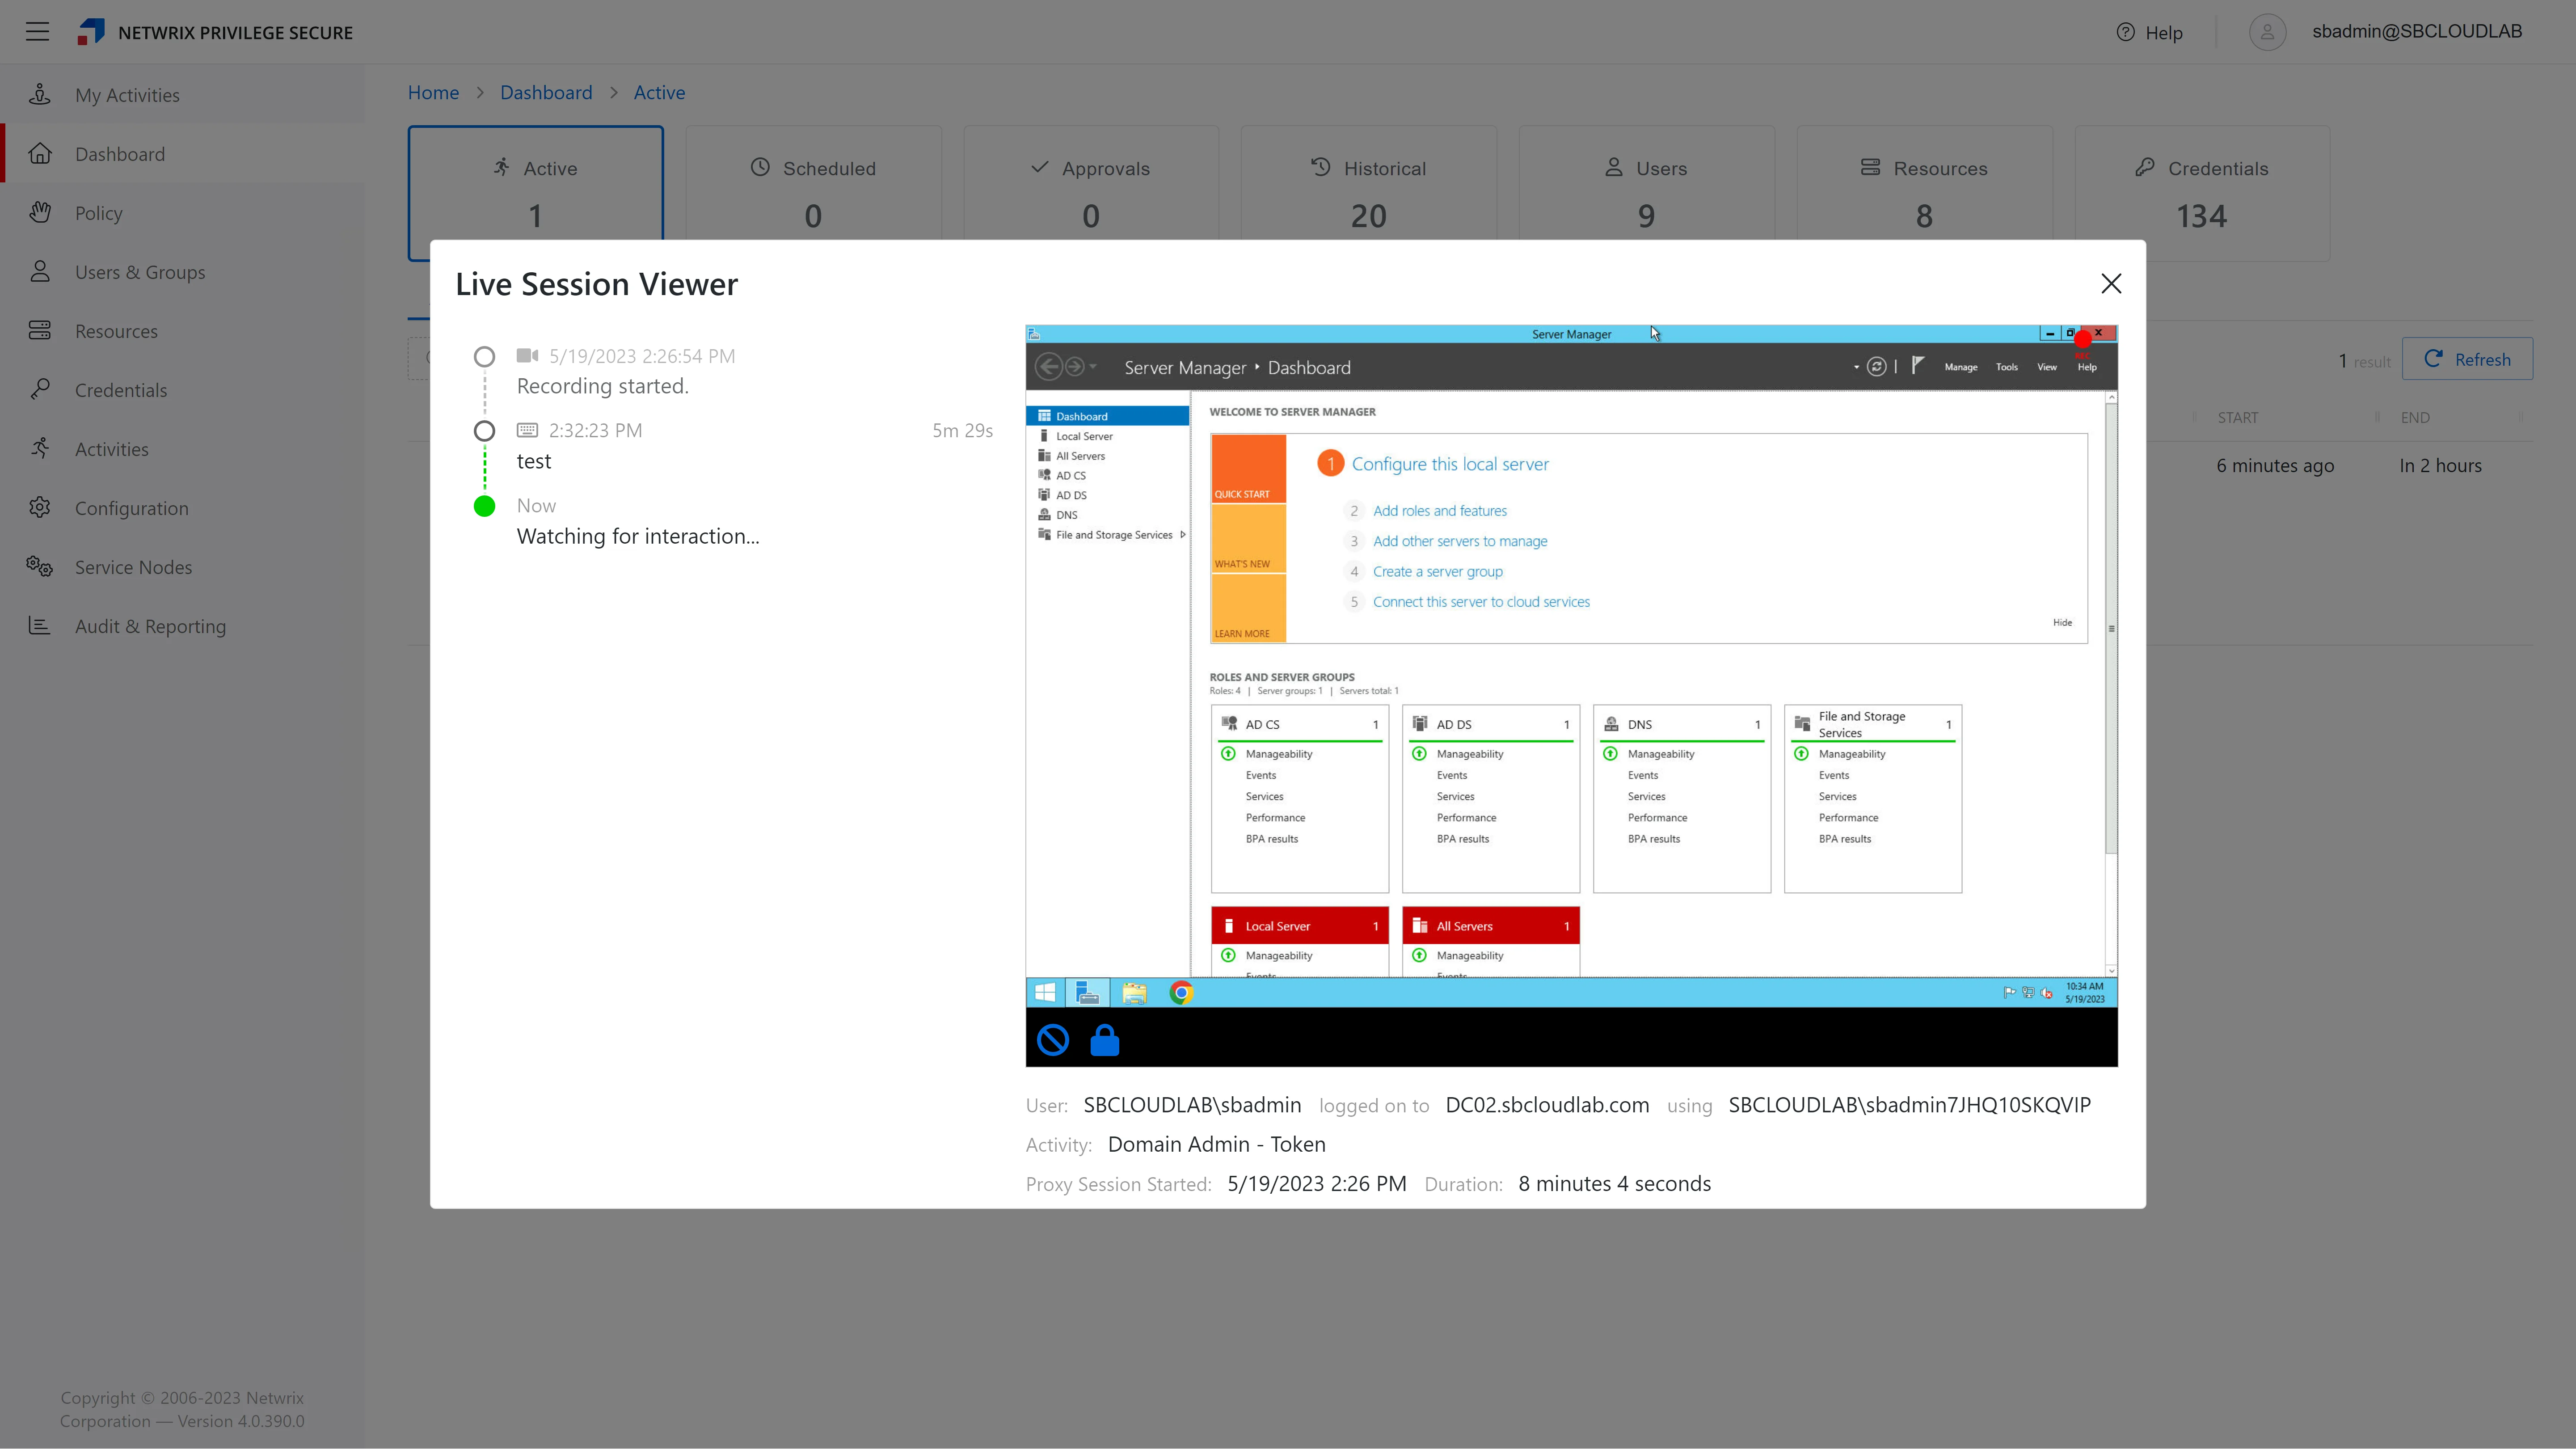Open Users & Groups in sidebar
The image size is (2576, 1449).
(140, 272)
